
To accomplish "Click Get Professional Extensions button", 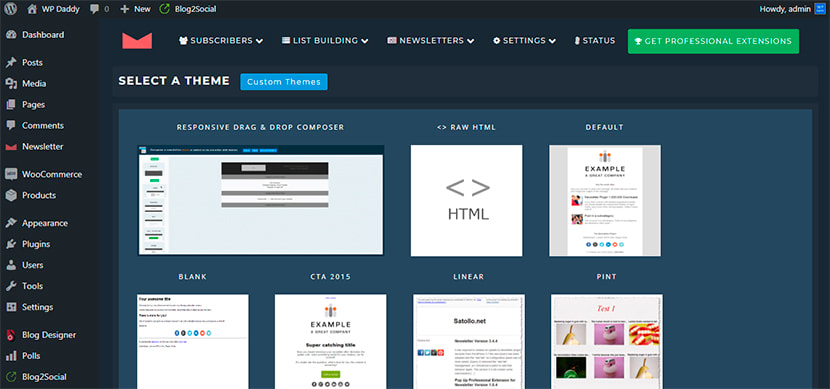I will pyautogui.click(x=713, y=41).
